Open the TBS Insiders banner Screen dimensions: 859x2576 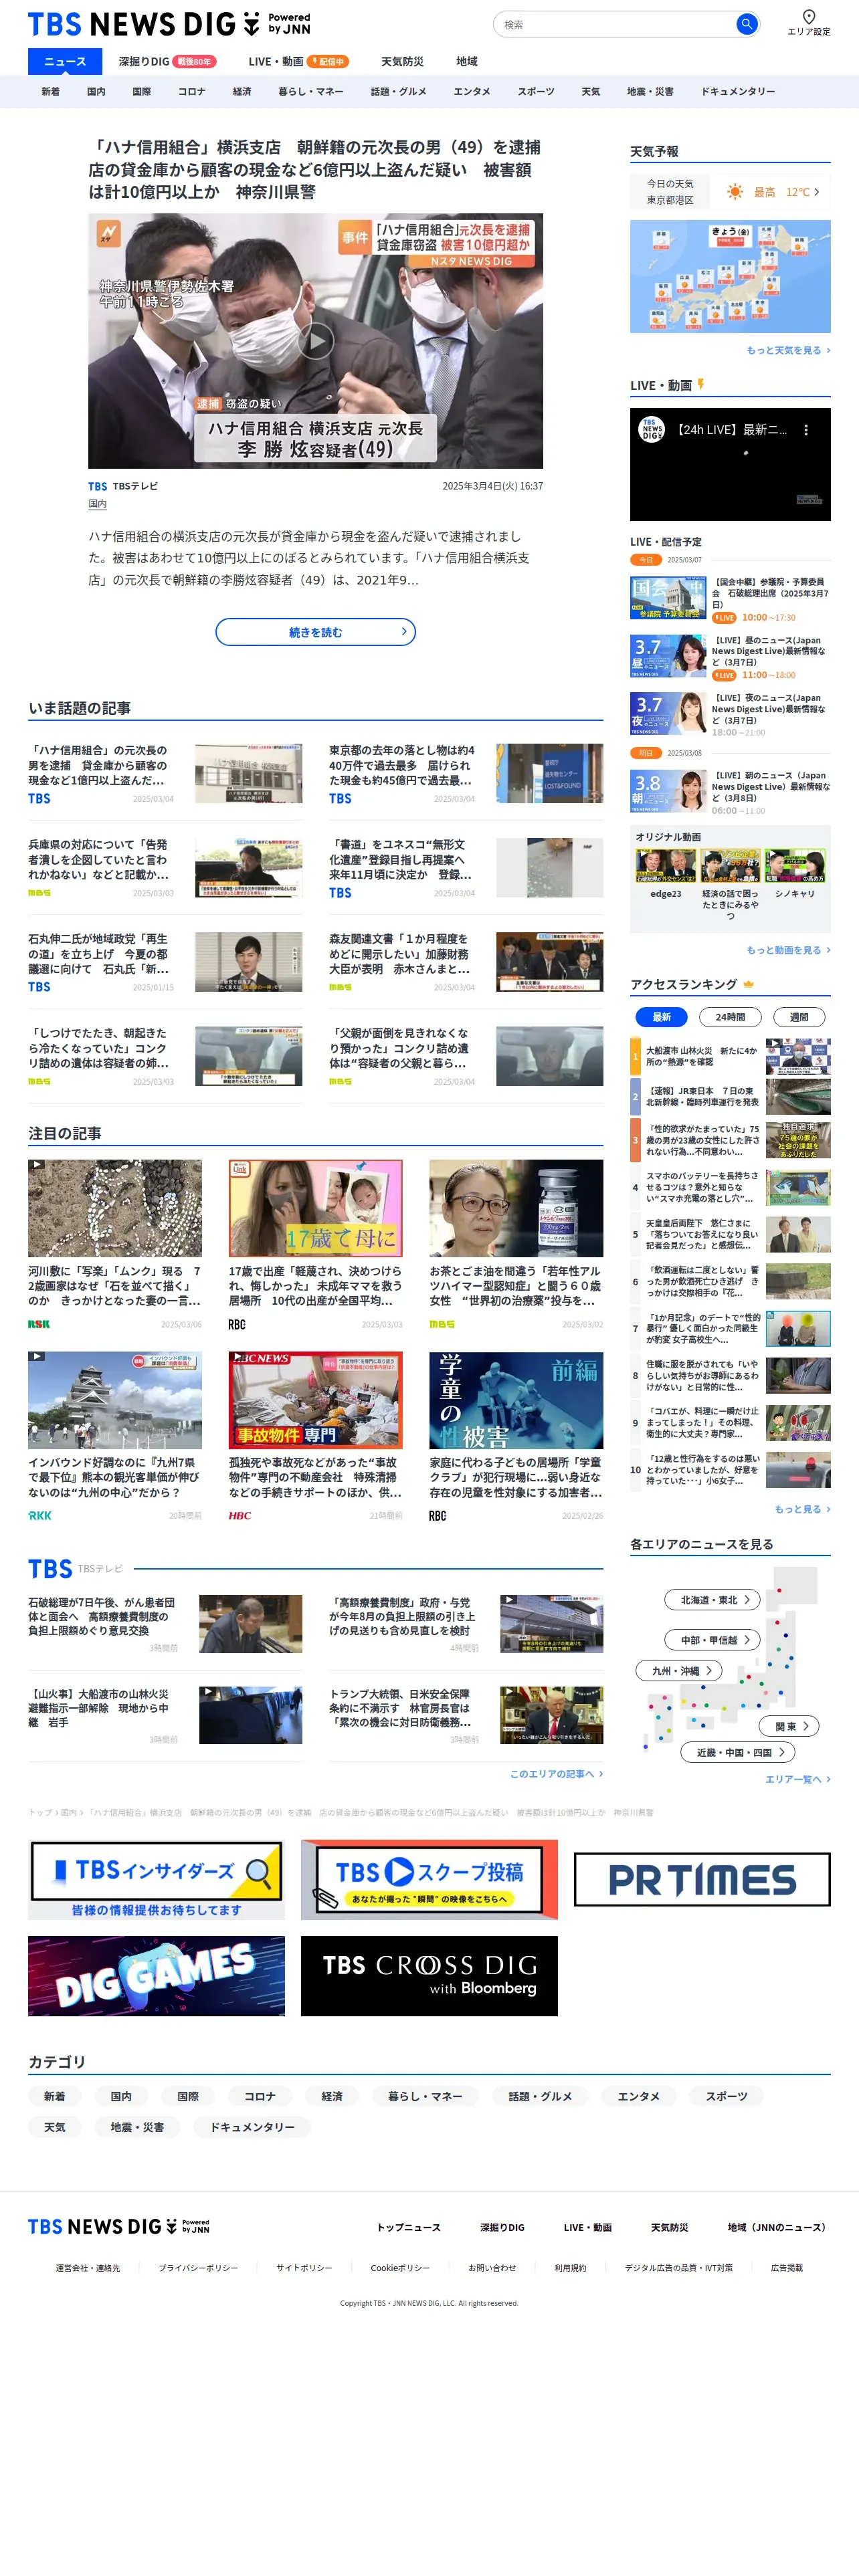pos(156,1879)
